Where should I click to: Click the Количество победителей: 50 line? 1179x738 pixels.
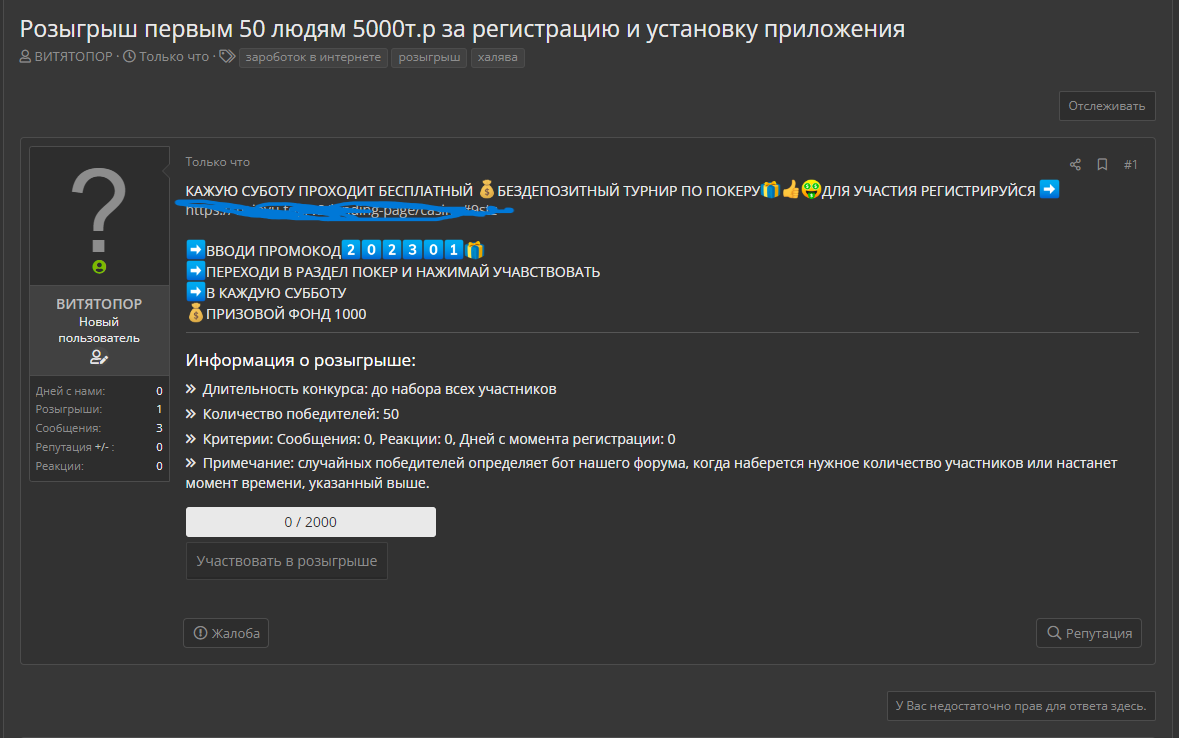[292, 414]
